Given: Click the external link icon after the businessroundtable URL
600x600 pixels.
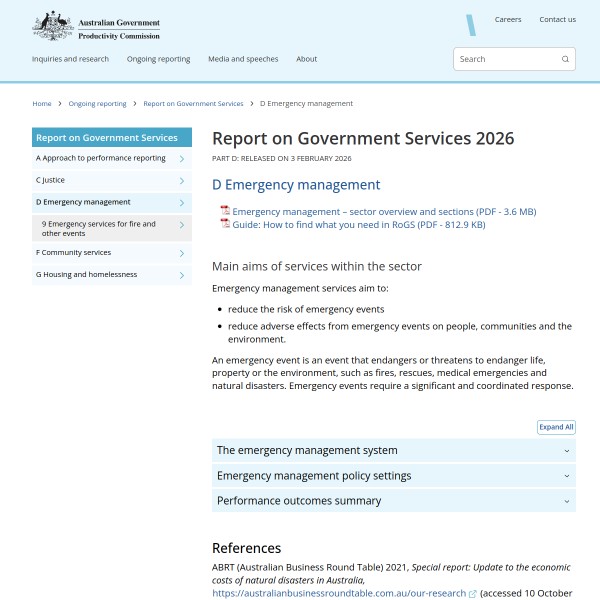Looking at the screenshot, I should click(x=472, y=593).
